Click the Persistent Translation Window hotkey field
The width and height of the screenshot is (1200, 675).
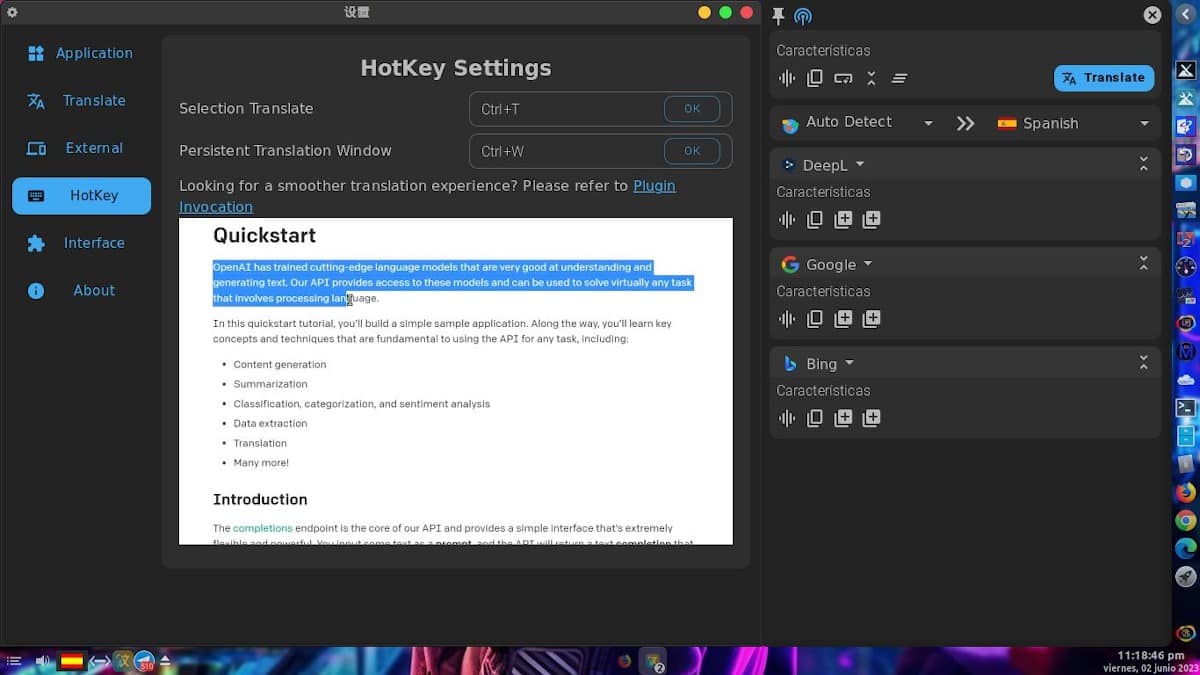600,151
